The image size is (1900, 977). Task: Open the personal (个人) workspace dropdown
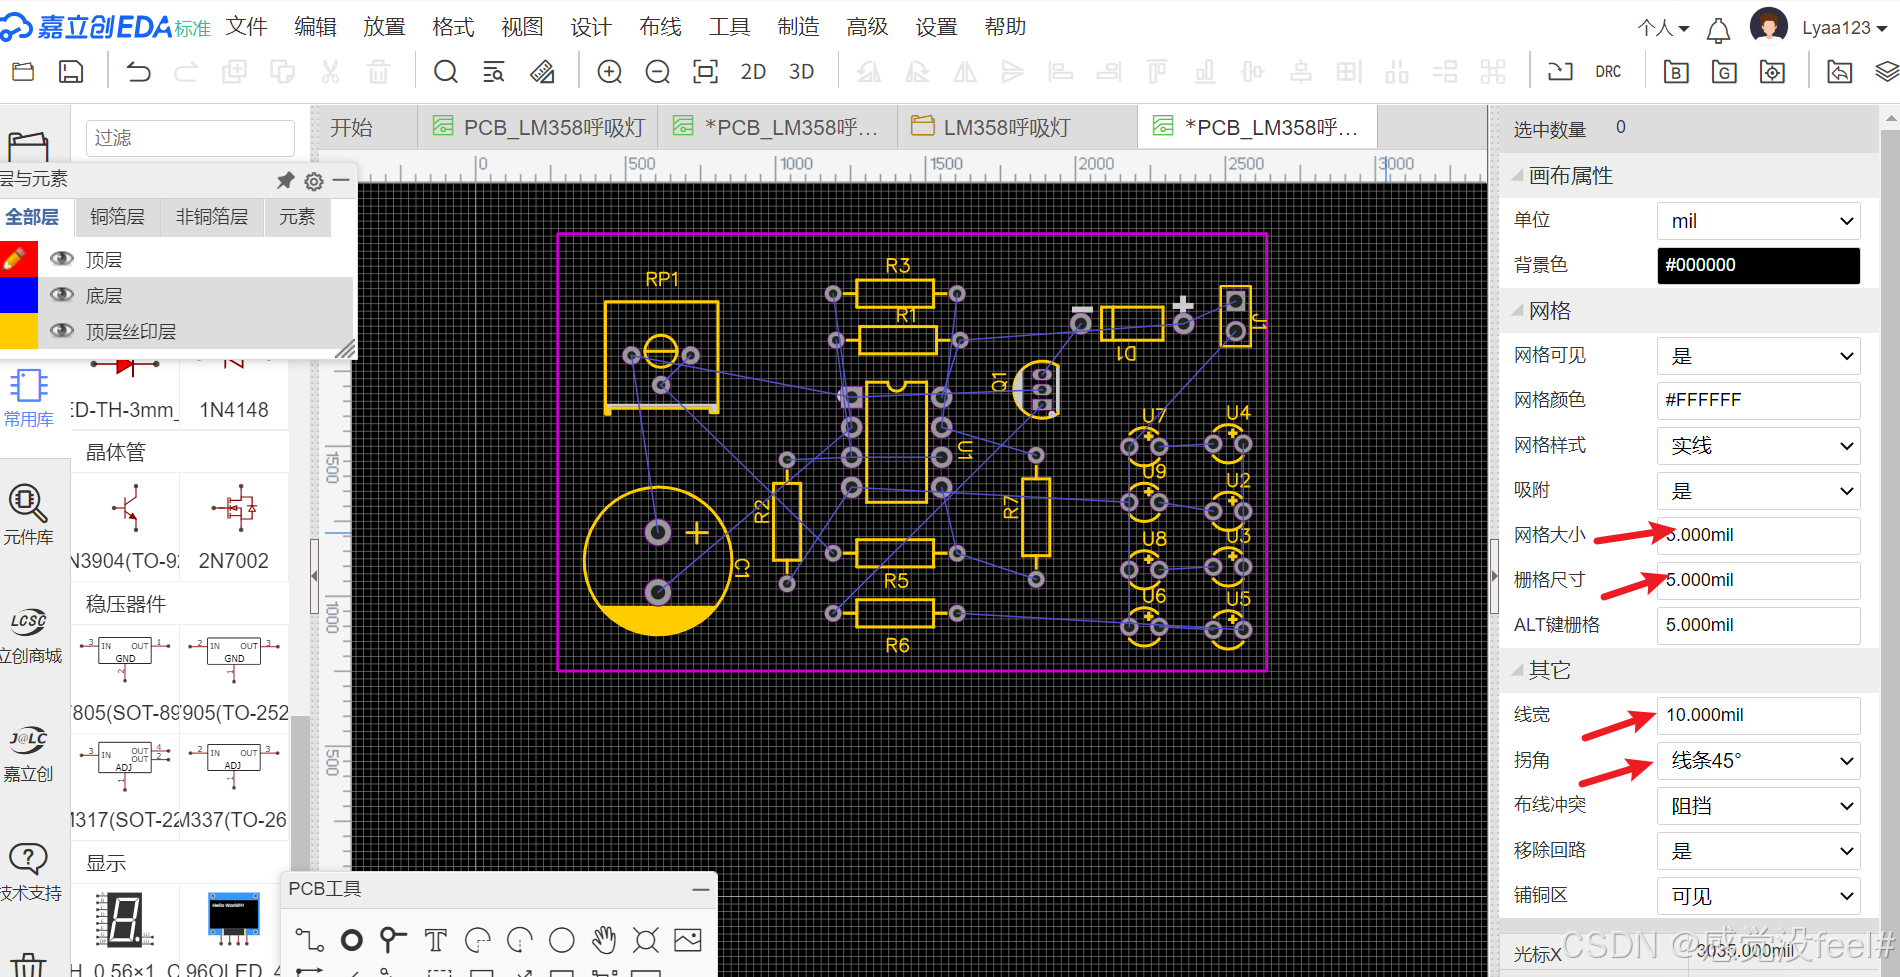(x=1663, y=28)
